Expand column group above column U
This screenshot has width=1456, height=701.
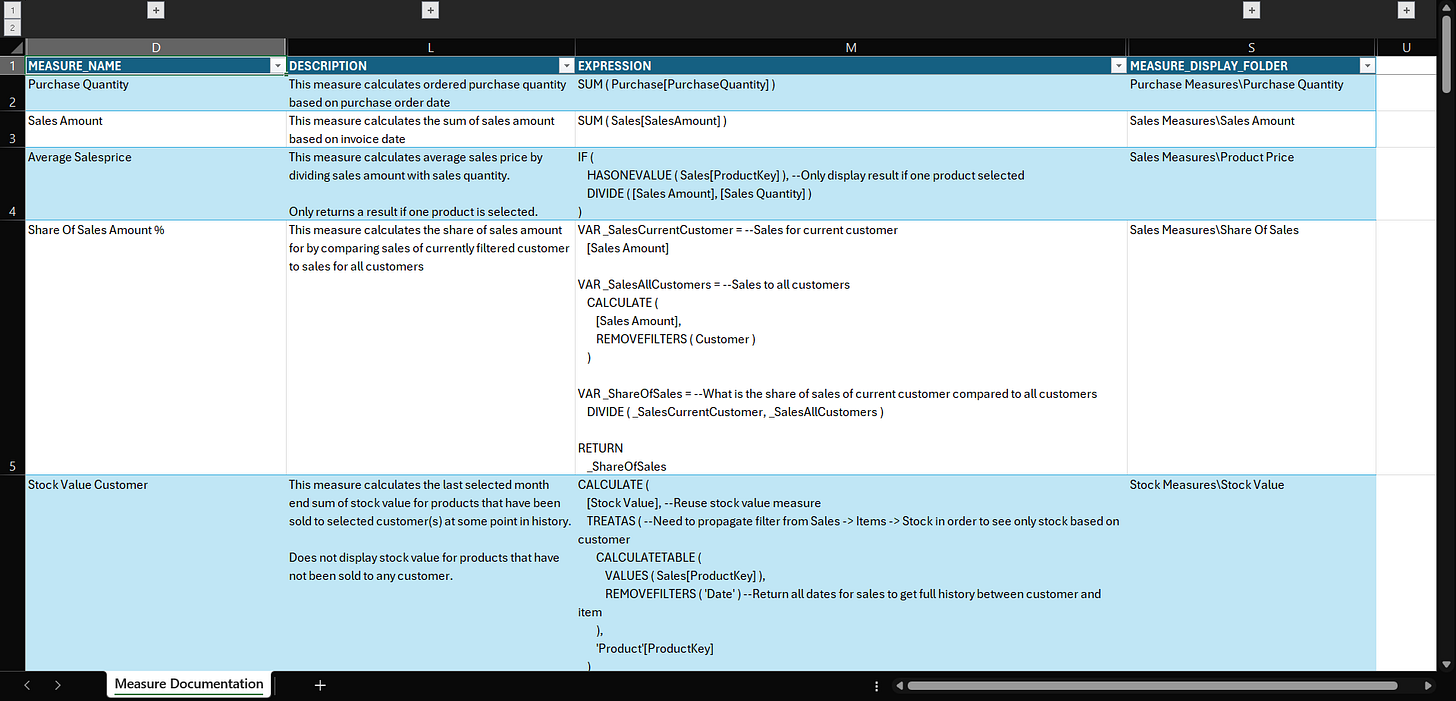click(x=1406, y=10)
